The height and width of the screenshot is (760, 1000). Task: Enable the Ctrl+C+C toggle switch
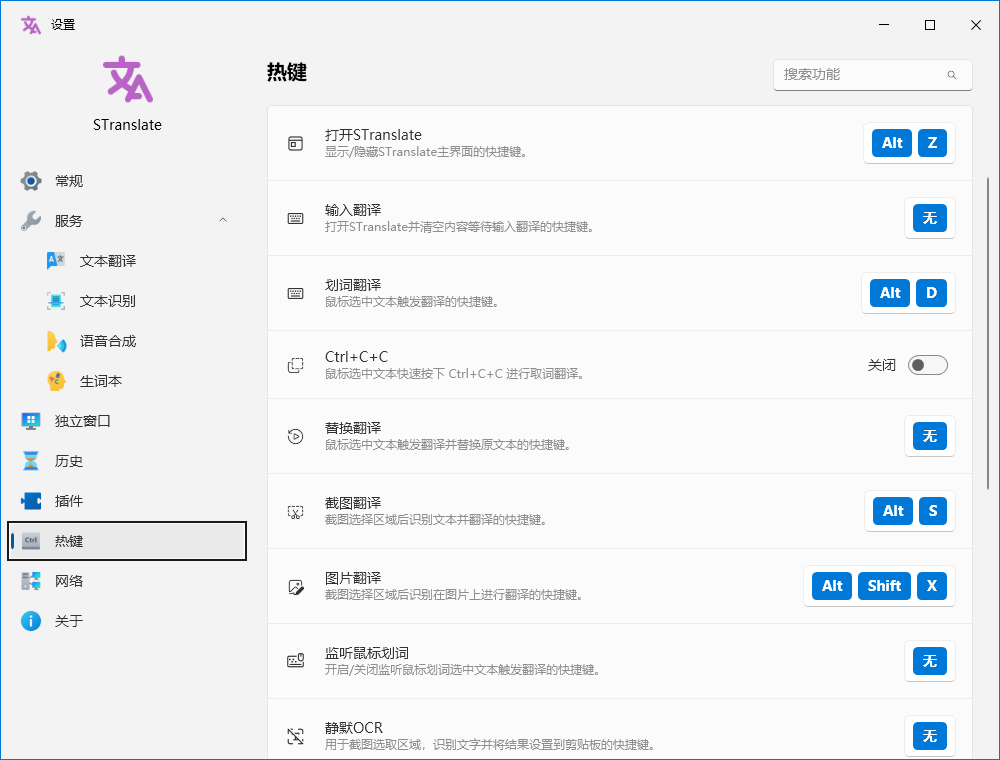click(927, 365)
